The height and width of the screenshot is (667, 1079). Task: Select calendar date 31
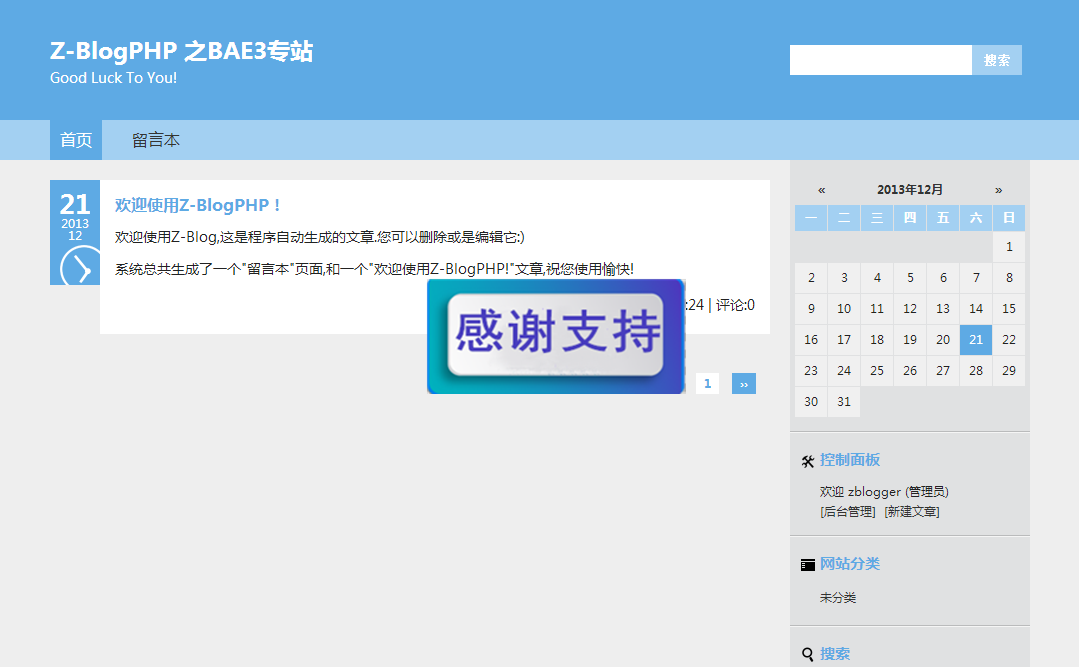844,401
